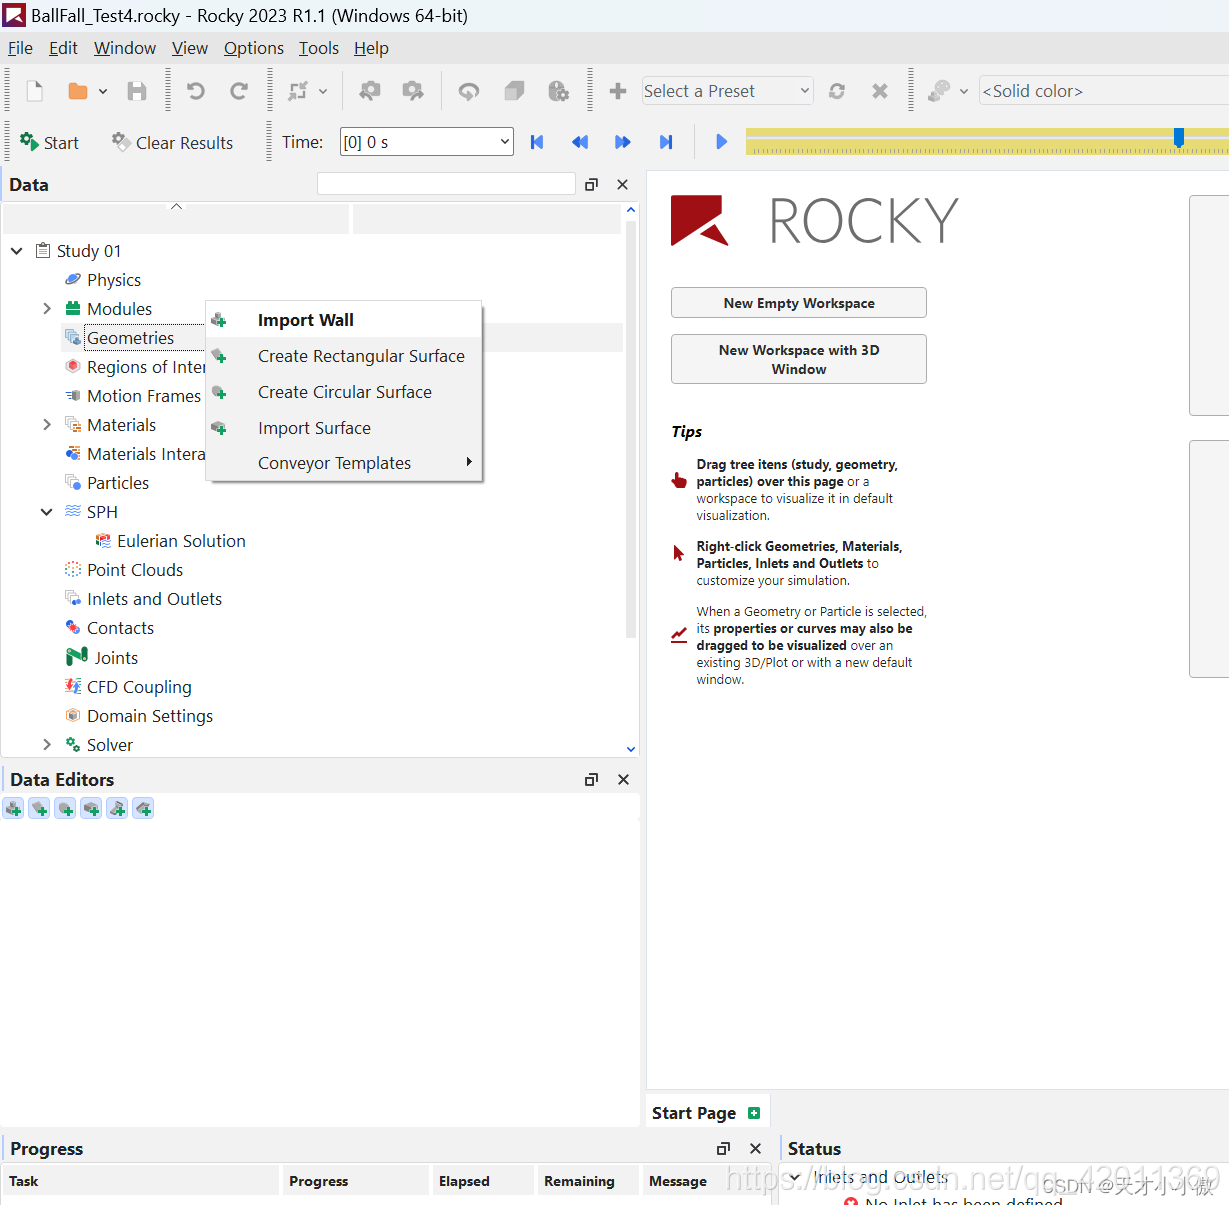Screen dimensions: 1229x1205
Task: Switch to the Start Page tab
Action: click(x=694, y=1113)
